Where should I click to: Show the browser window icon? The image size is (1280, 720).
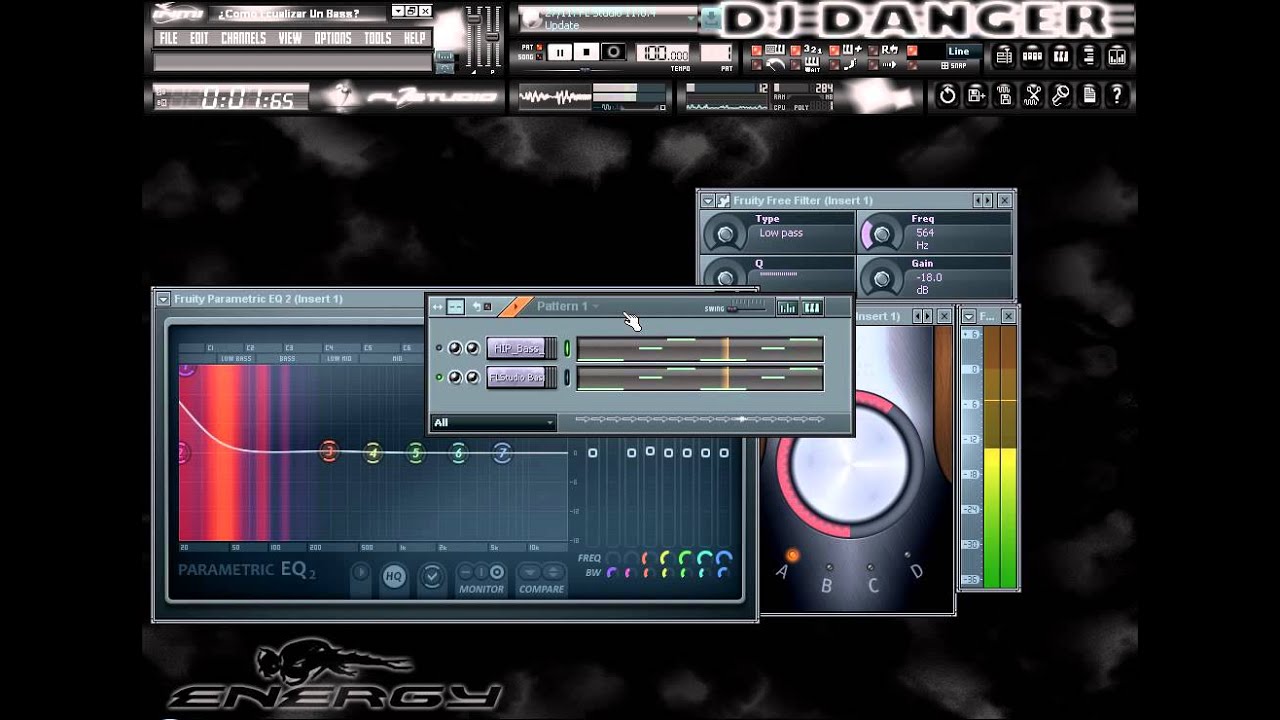pos(1089,56)
